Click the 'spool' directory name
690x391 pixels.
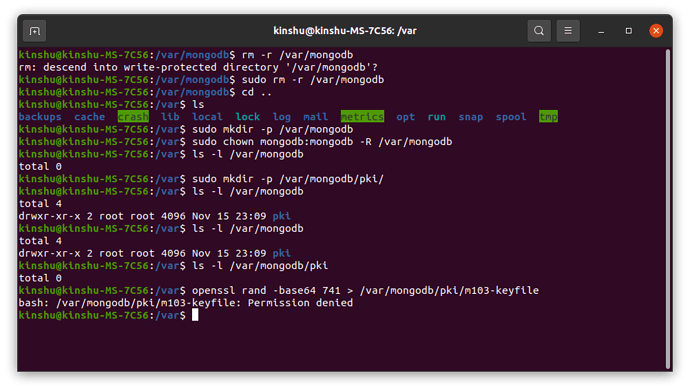point(511,117)
